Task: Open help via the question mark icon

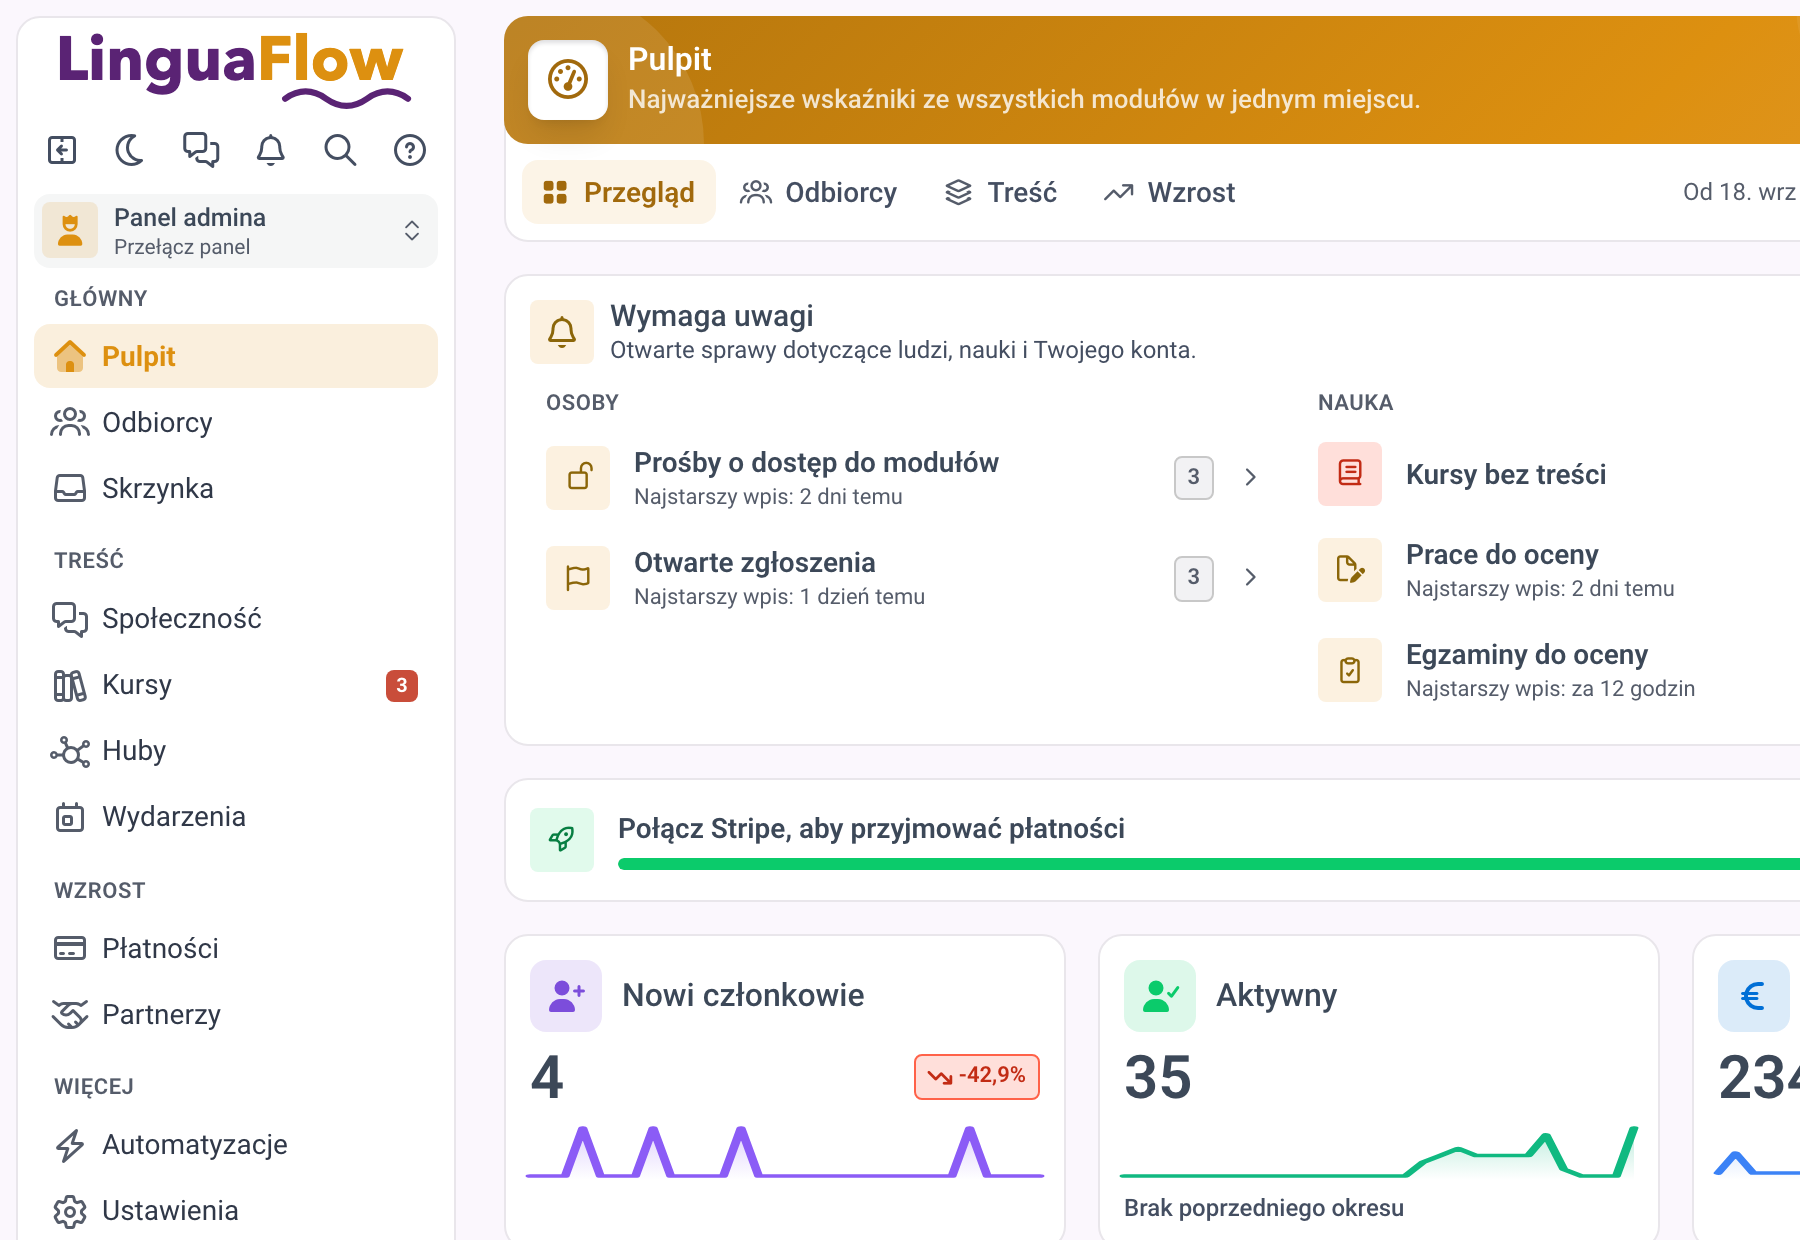Action: click(x=410, y=150)
